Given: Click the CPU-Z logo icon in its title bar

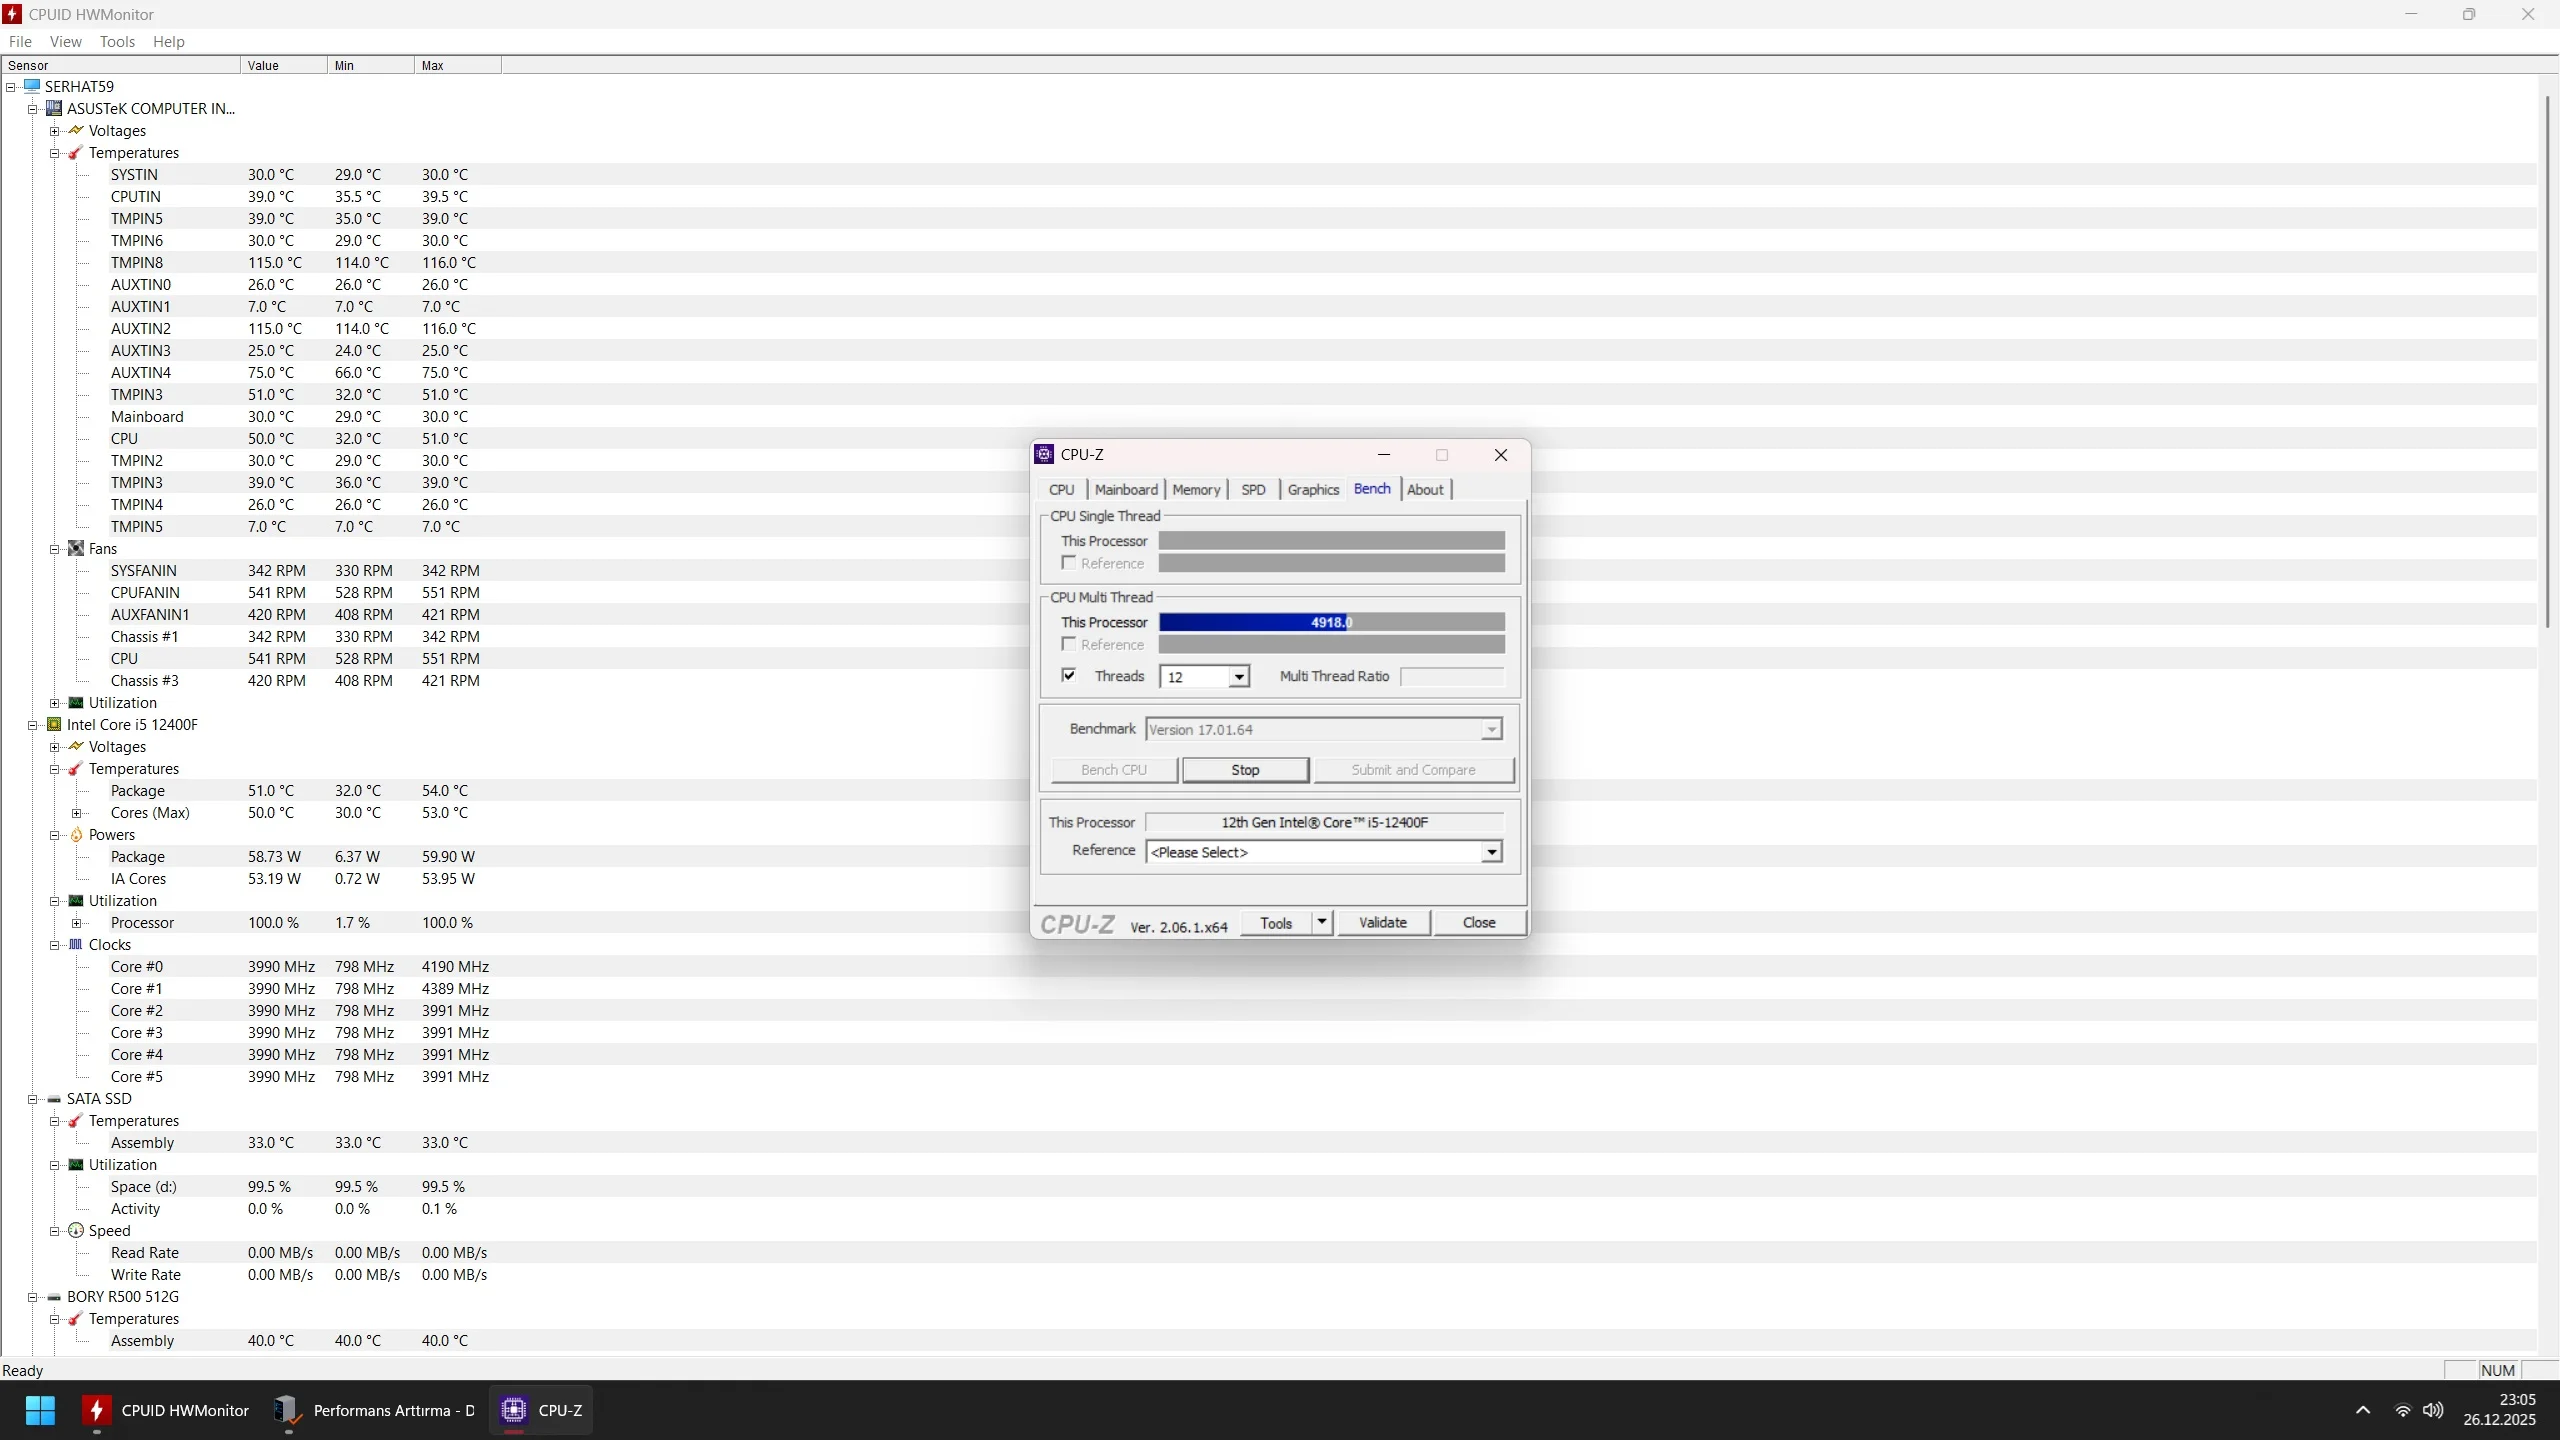Looking at the screenshot, I should tap(1044, 454).
